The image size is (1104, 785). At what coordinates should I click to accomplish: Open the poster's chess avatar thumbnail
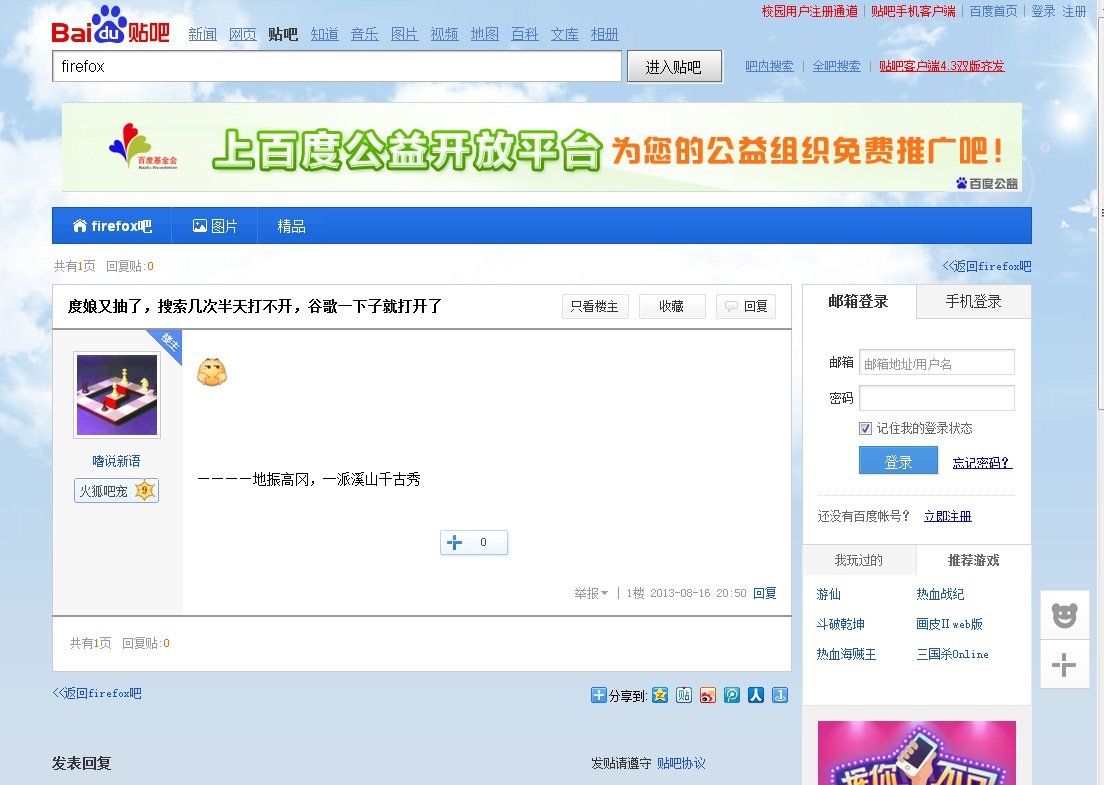click(x=117, y=395)
